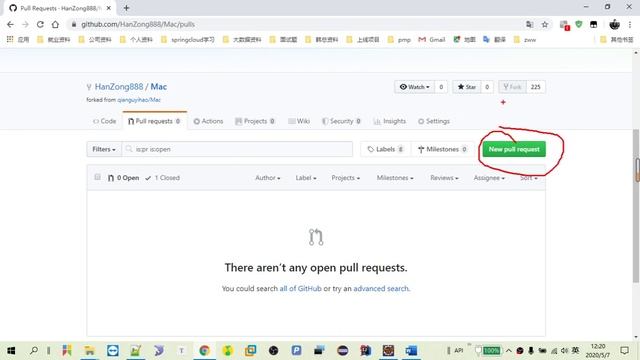Open the Watch dropdown button

click(x=415, y=87)
